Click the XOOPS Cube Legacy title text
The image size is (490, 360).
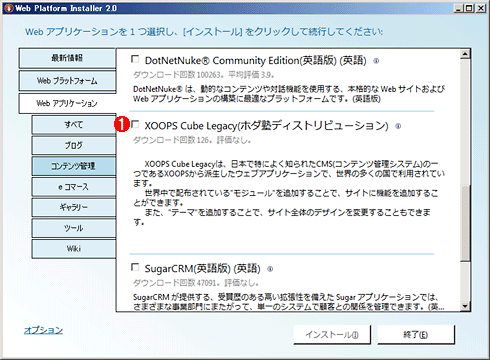tap(266, 126)
